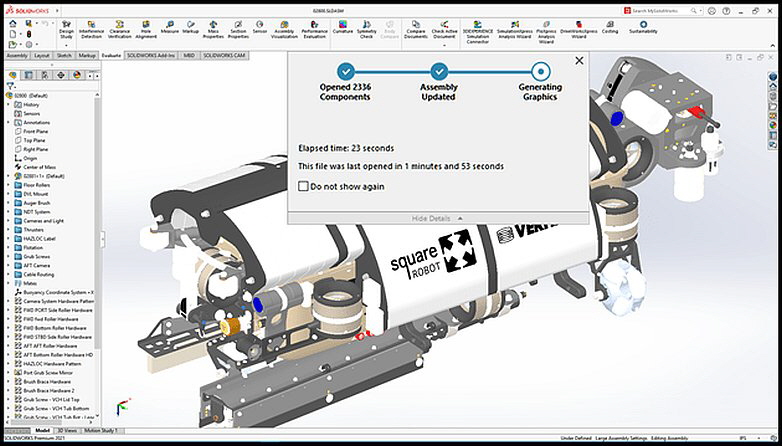Viewport: 782px width, 446px height.
Task: Switch to the MBD ribbon tab
Action: (189, 55)
